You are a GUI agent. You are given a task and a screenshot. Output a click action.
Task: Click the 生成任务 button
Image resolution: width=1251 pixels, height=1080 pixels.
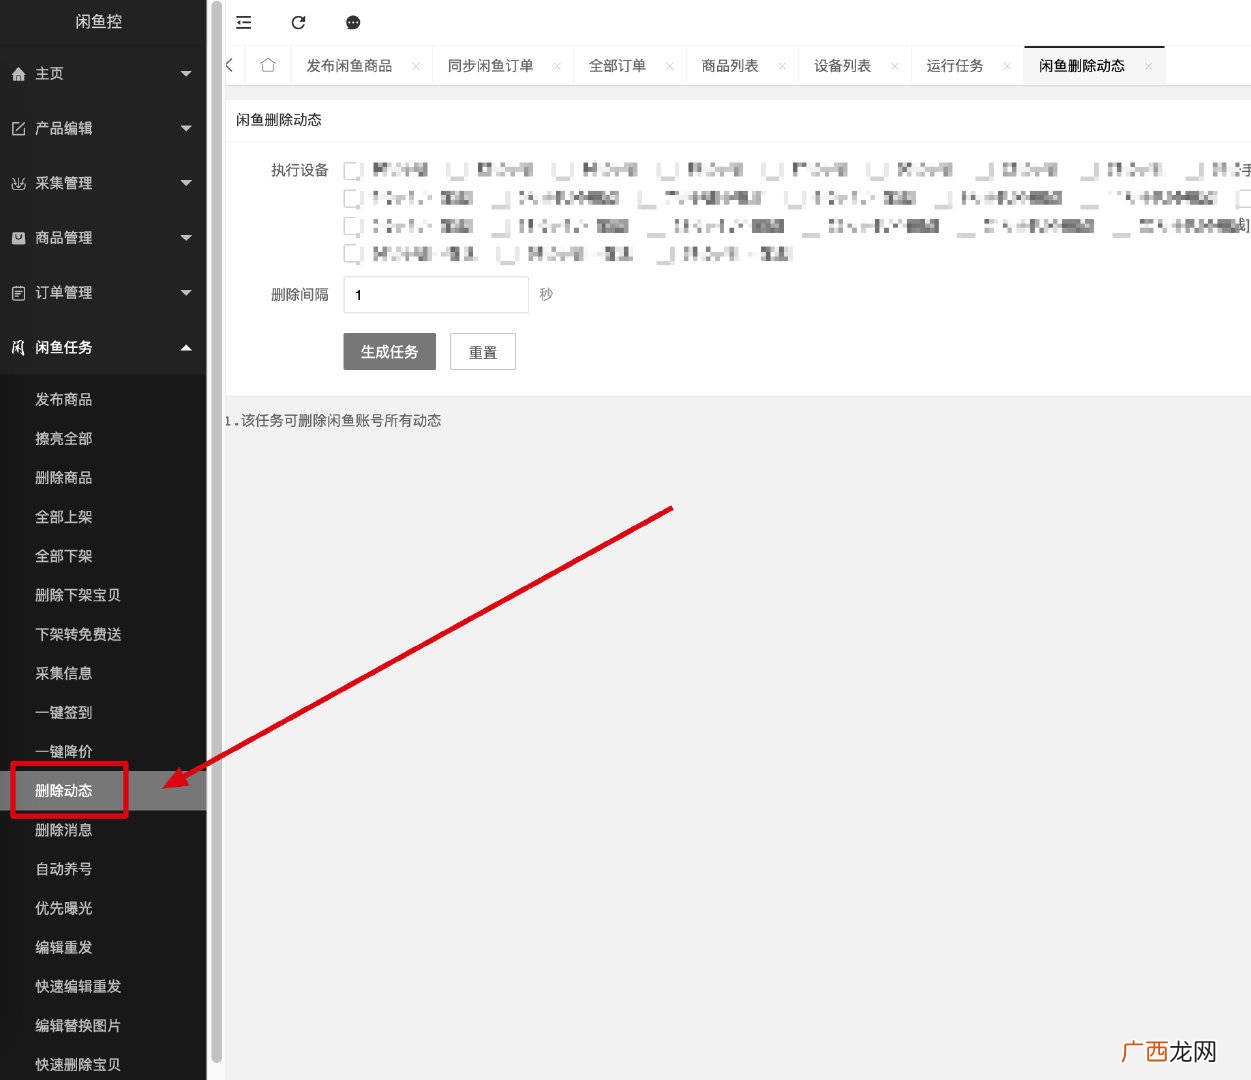(x=389, y=352)
